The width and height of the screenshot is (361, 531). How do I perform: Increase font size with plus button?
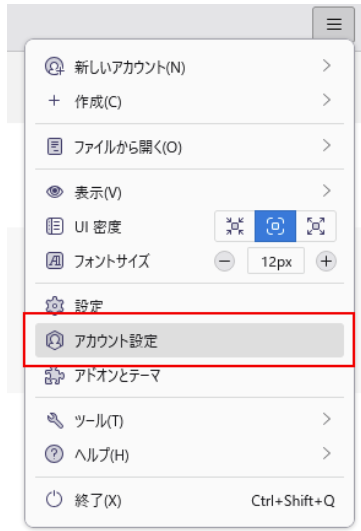click(x=326, y=261)
